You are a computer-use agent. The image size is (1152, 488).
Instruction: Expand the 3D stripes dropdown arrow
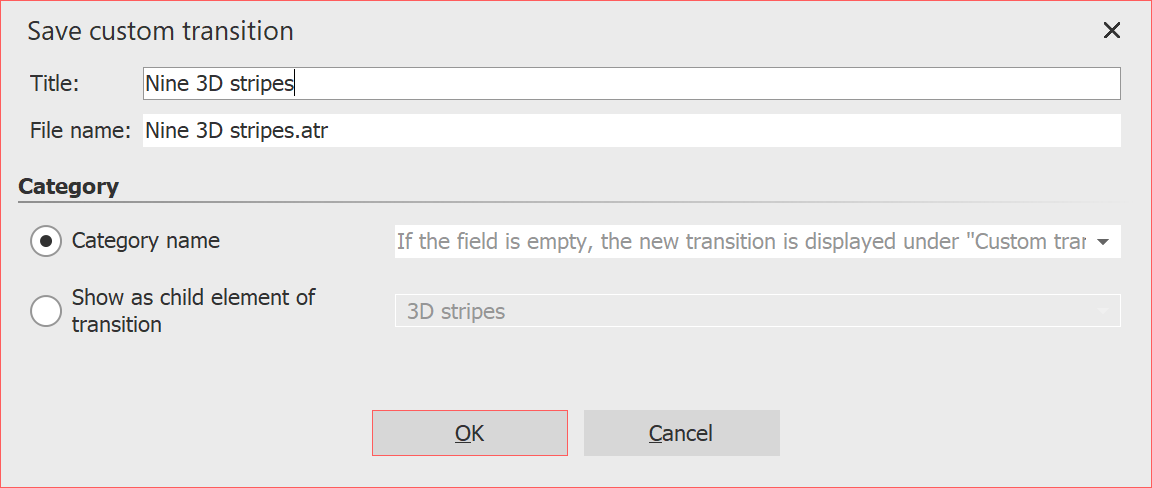click(x=1103, y=311)
